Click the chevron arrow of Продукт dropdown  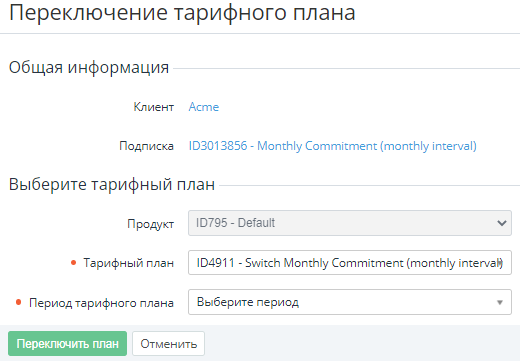point(502,223)
